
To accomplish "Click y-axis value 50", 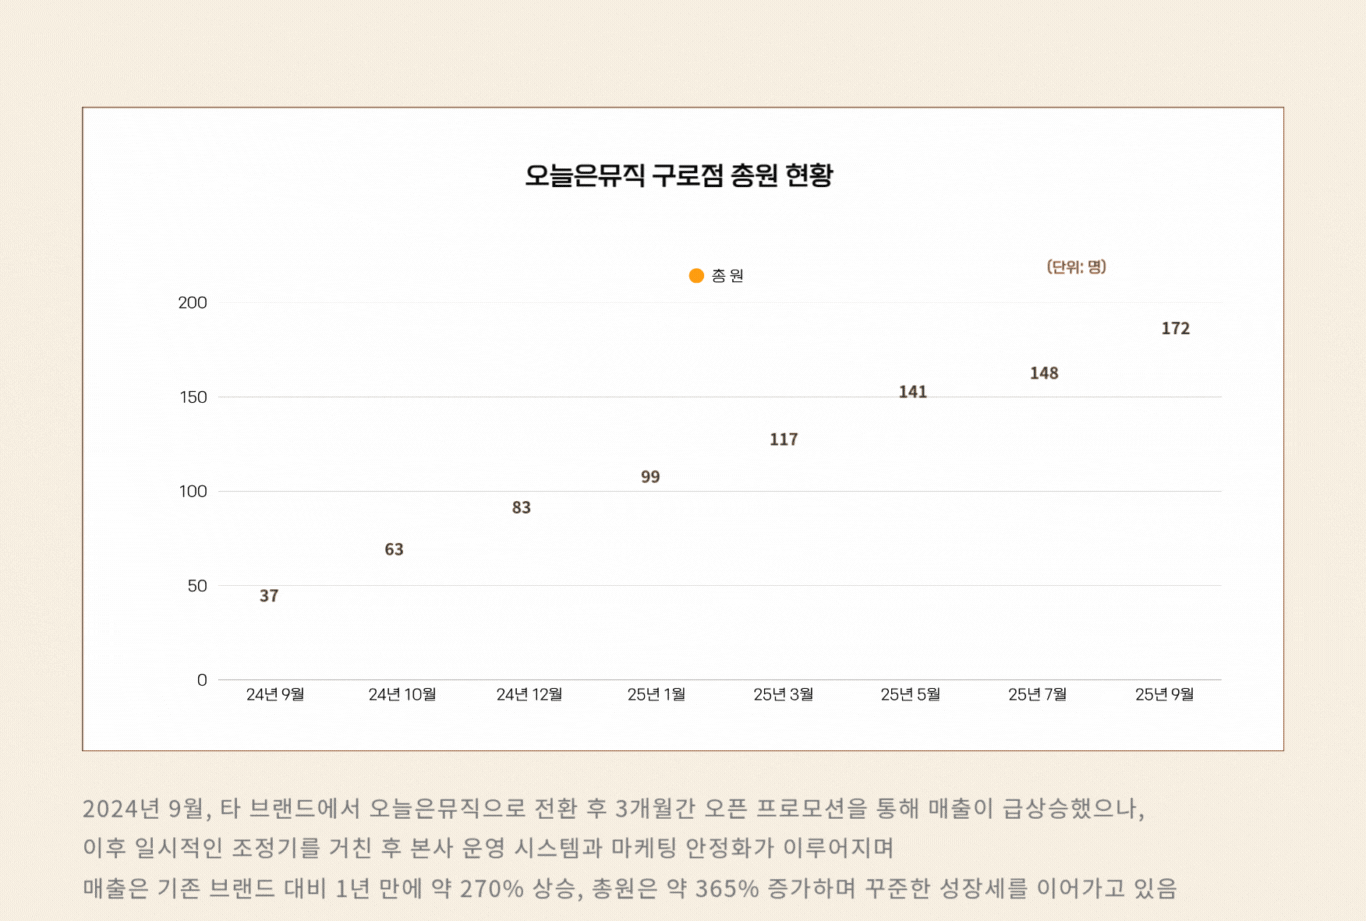I will point(197,586).
